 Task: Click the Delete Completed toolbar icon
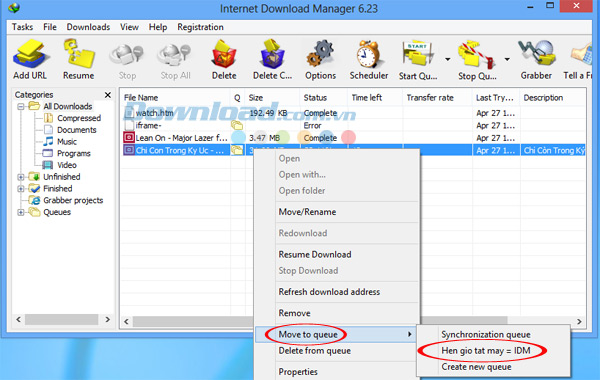pos(272,54)
